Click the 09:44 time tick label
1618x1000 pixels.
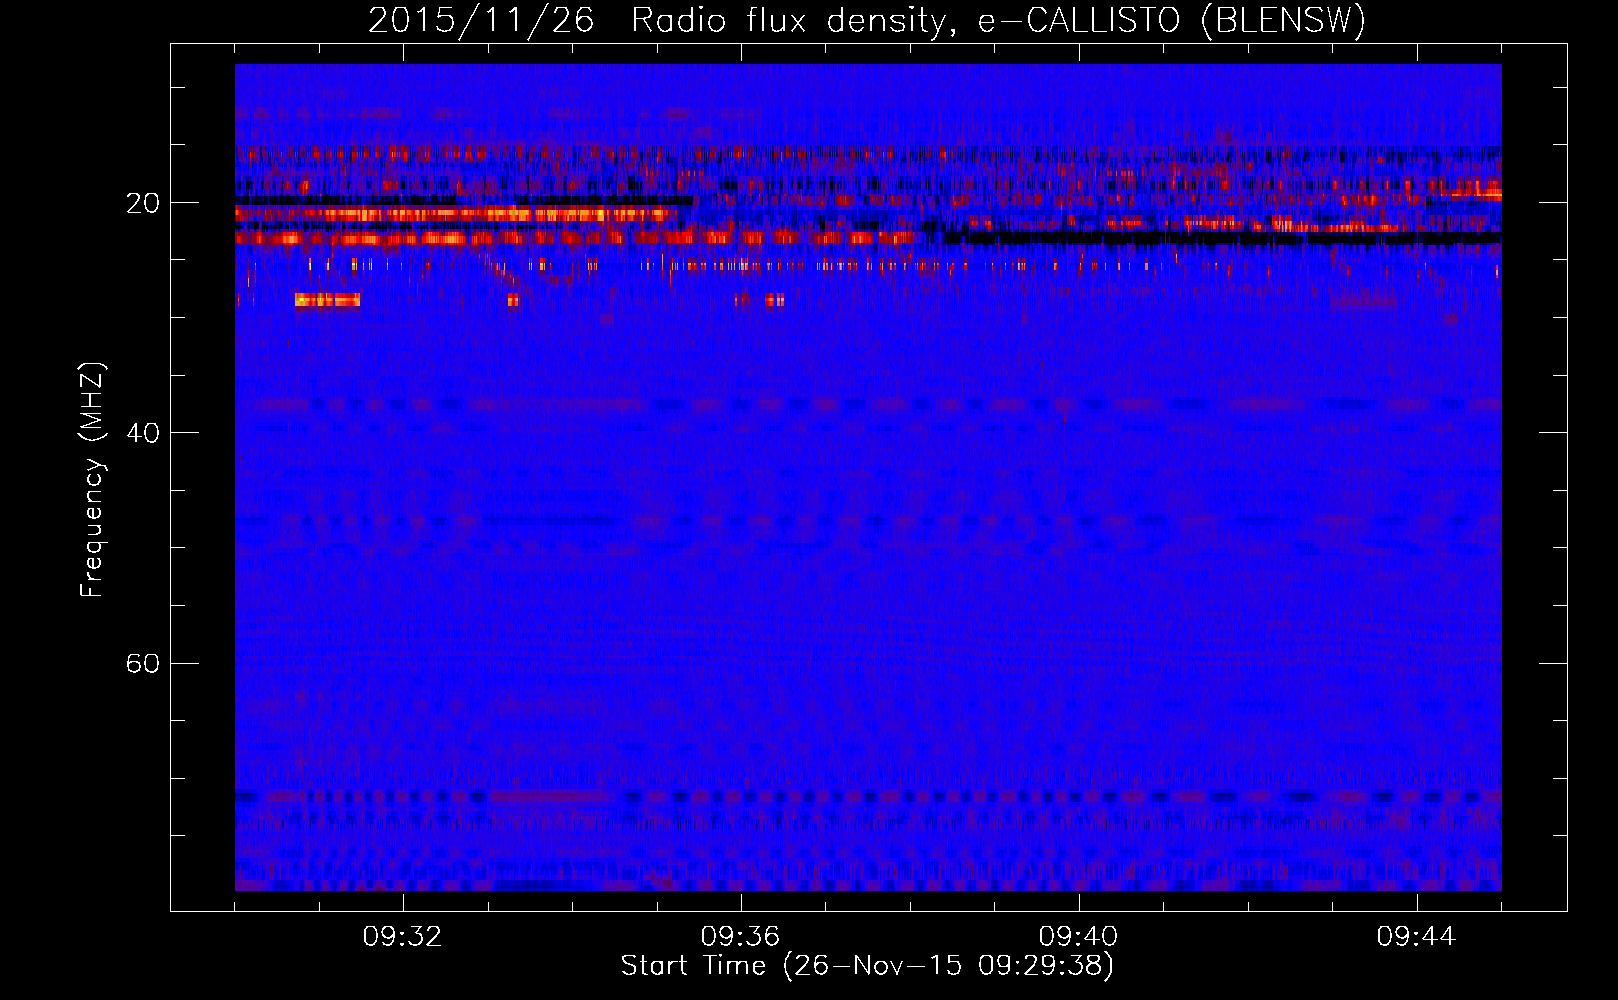1416,937
